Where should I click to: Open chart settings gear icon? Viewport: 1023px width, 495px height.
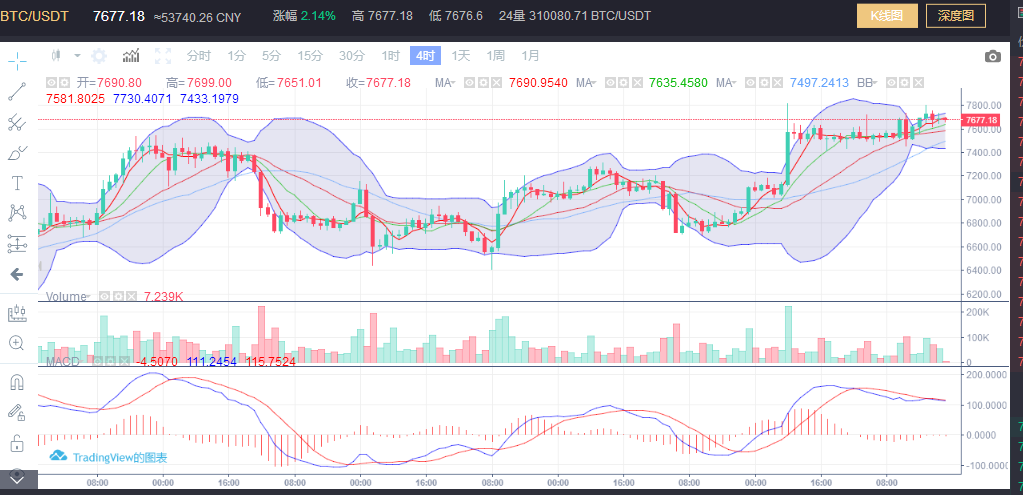[x=99, y=56]
